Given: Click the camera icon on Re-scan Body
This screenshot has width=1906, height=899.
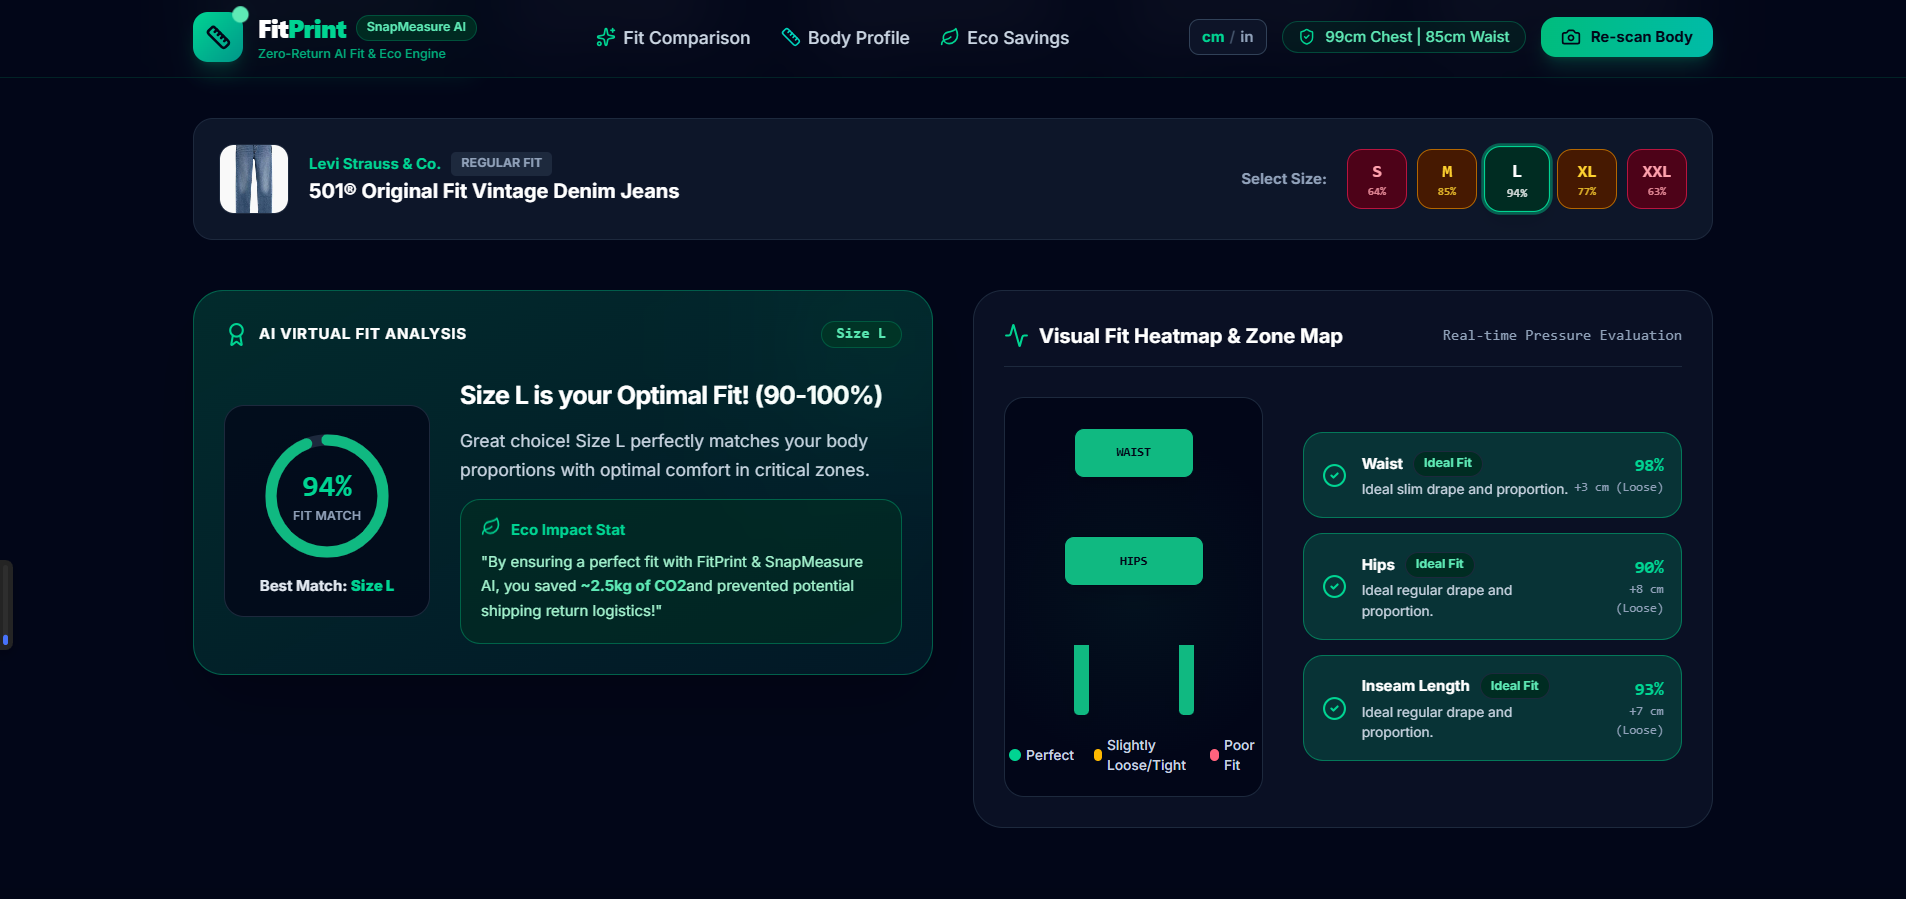Looking at the screenshot, I should [1571, 37].
